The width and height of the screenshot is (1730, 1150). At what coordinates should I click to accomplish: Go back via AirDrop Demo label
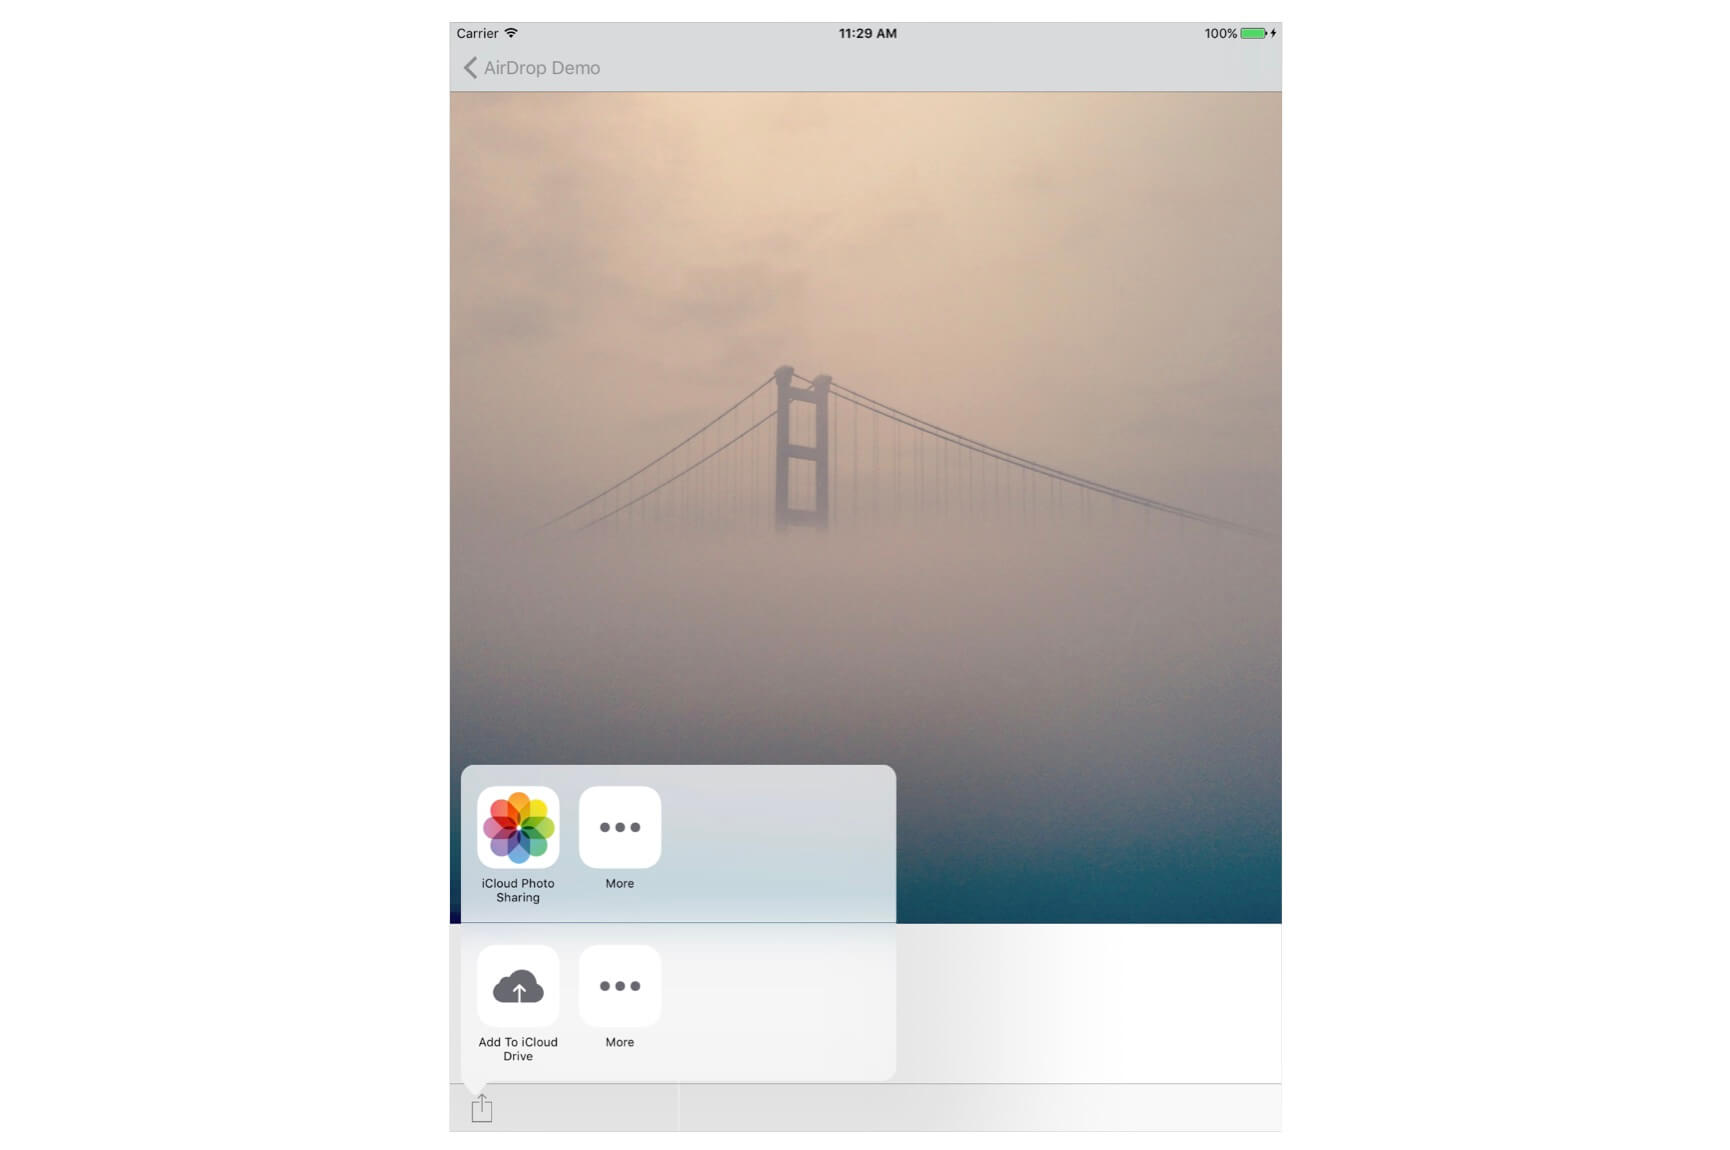(541, 68)
